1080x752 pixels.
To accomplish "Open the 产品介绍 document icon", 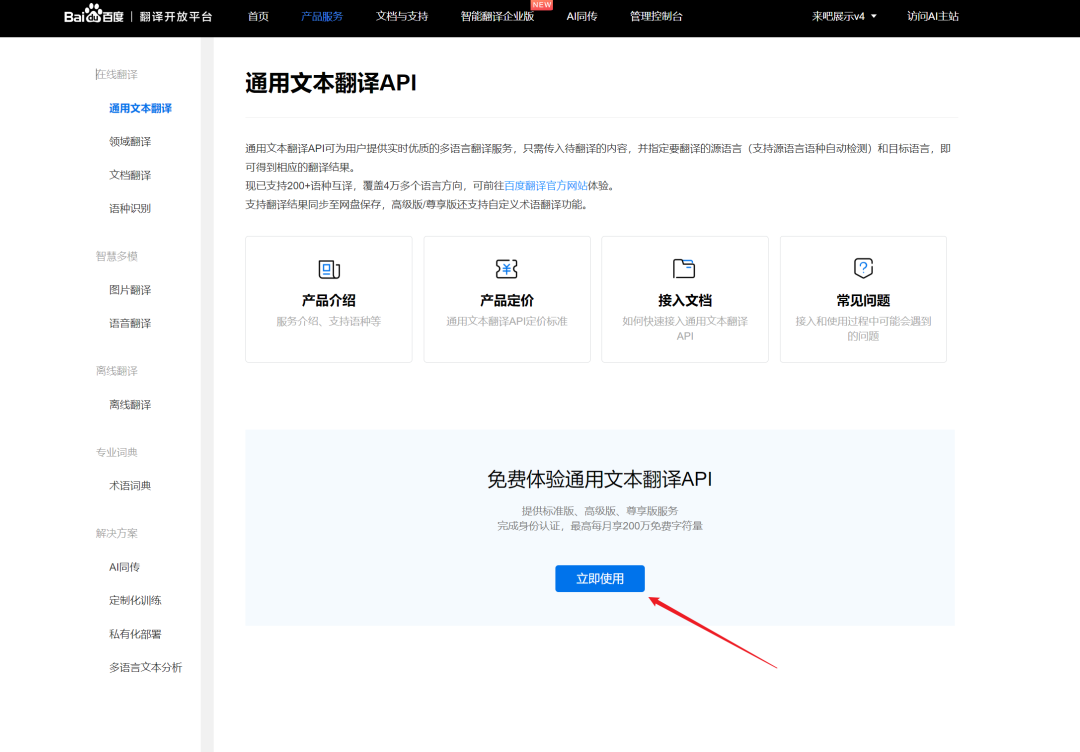I will tap(329, 269).
